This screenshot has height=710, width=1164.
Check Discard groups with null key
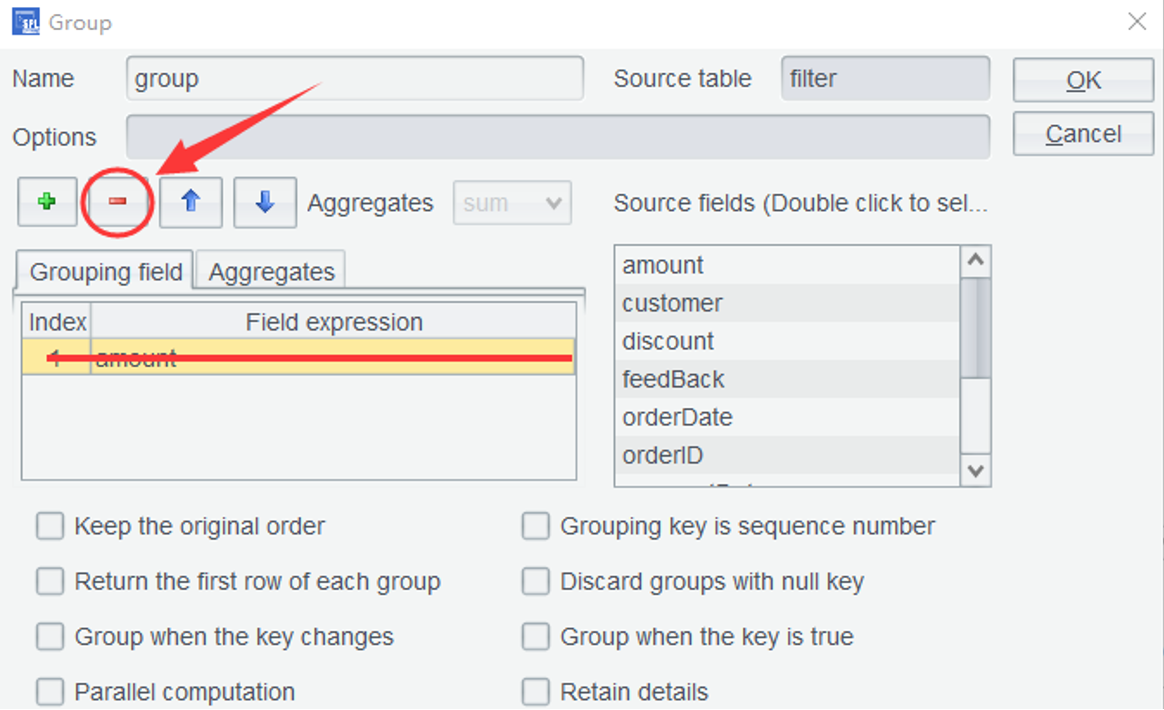(x=536, y=581)
